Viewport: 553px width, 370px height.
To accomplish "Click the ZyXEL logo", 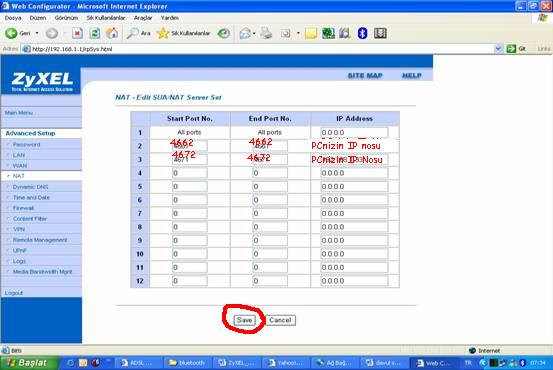I will 42,81.
